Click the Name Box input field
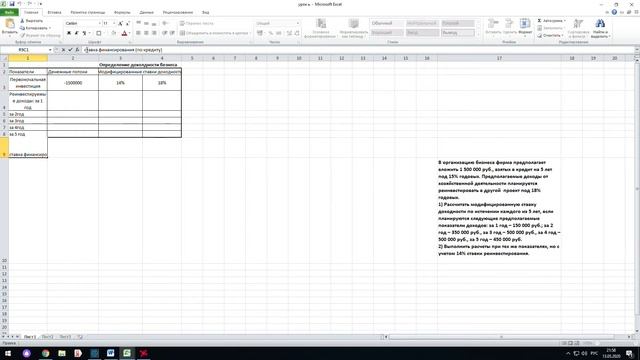This screenshot has width=640, height=360. [x=24, y=50]
